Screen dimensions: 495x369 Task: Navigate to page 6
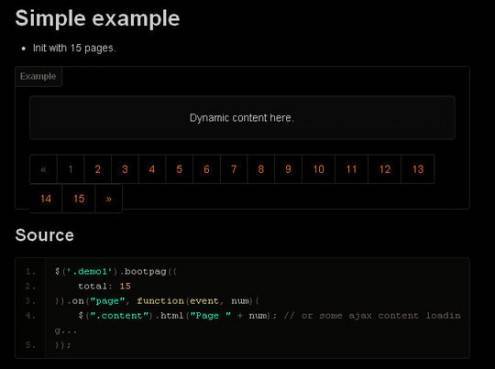coord(207,169)
